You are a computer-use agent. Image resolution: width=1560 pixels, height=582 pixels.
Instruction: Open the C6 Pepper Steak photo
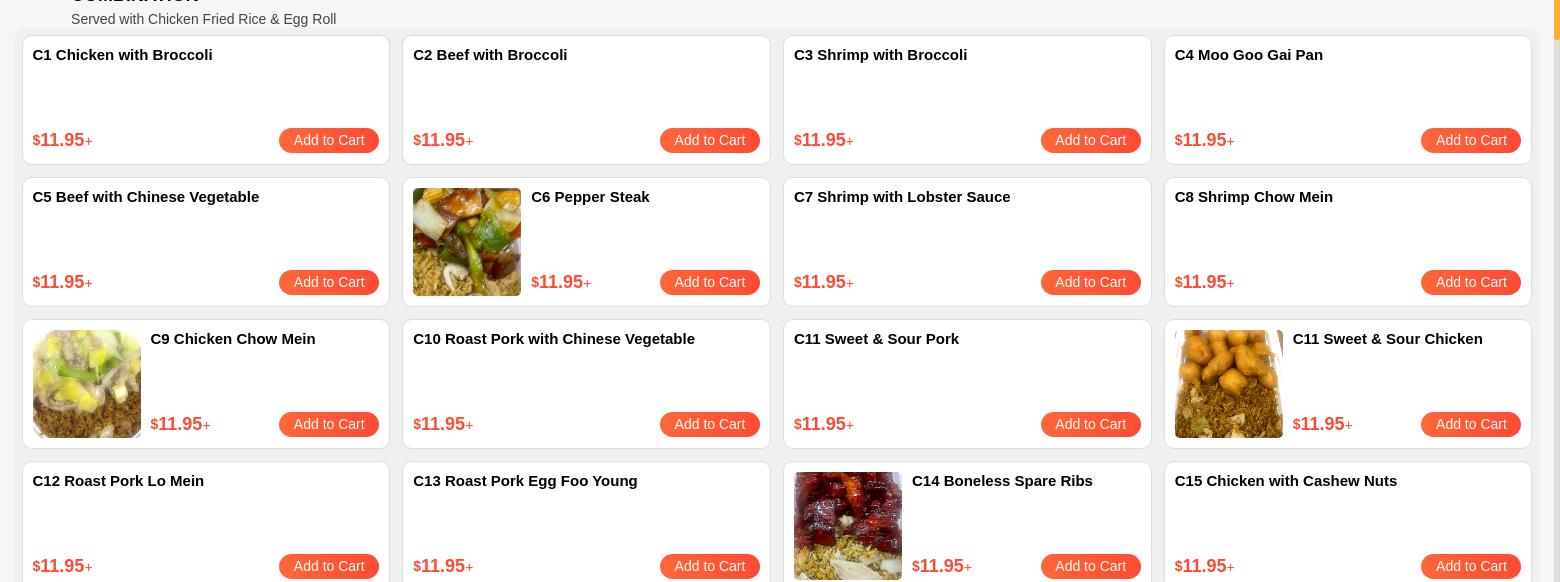tap(467, 242)
